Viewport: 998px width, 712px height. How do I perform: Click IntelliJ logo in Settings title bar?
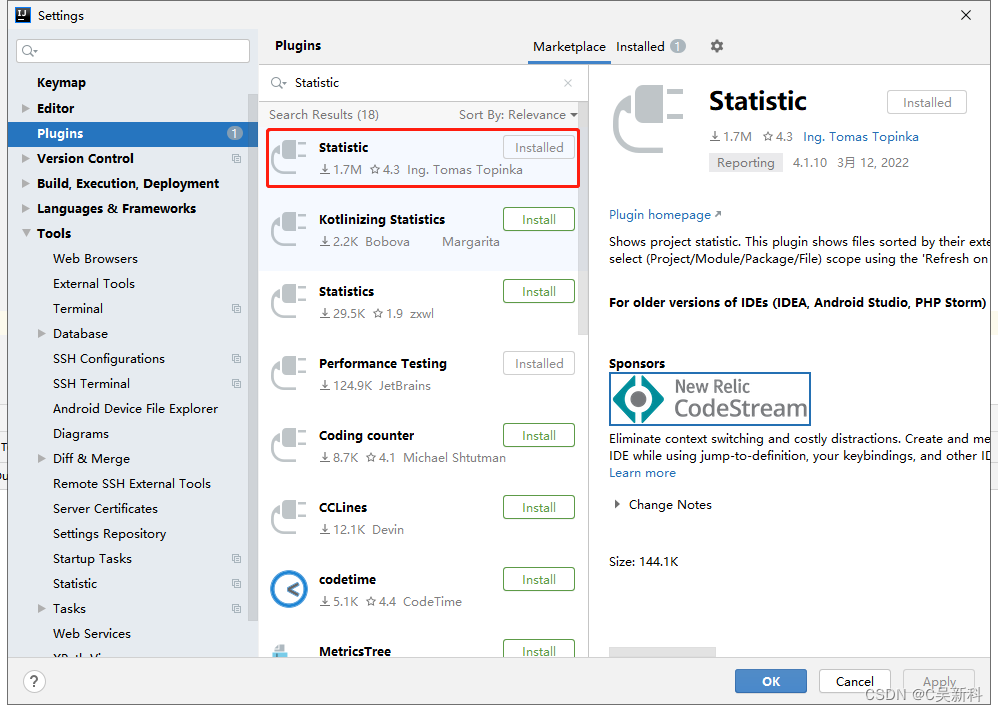(x=23, y=15)
